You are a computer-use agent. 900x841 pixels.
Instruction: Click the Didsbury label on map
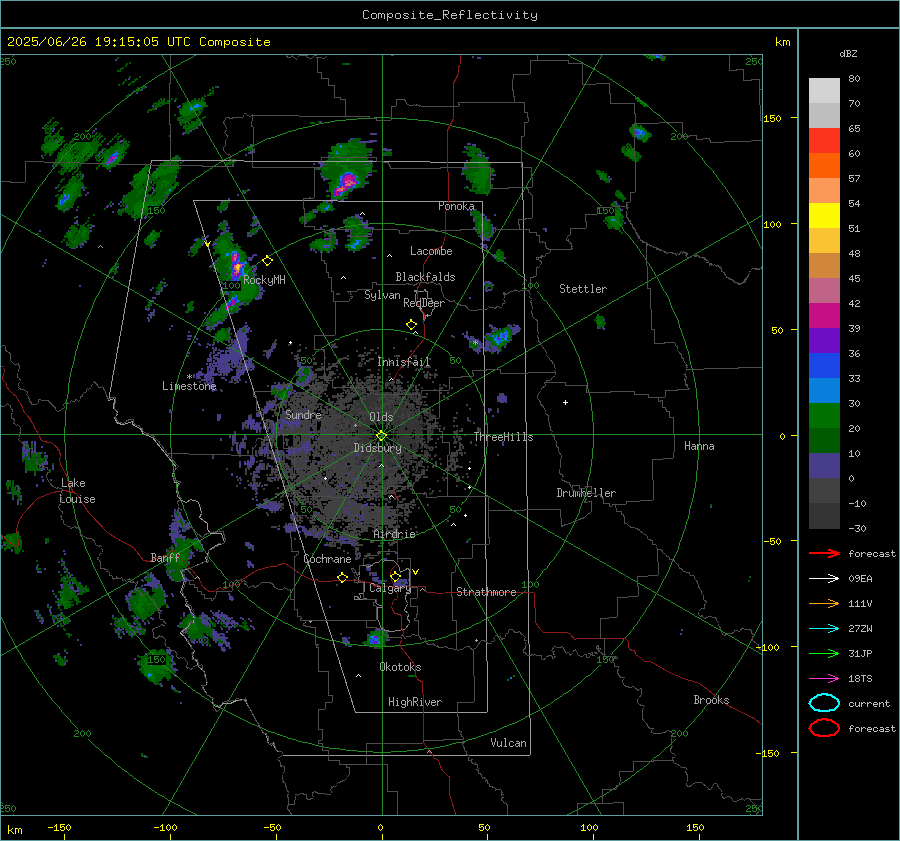point(377,448)
